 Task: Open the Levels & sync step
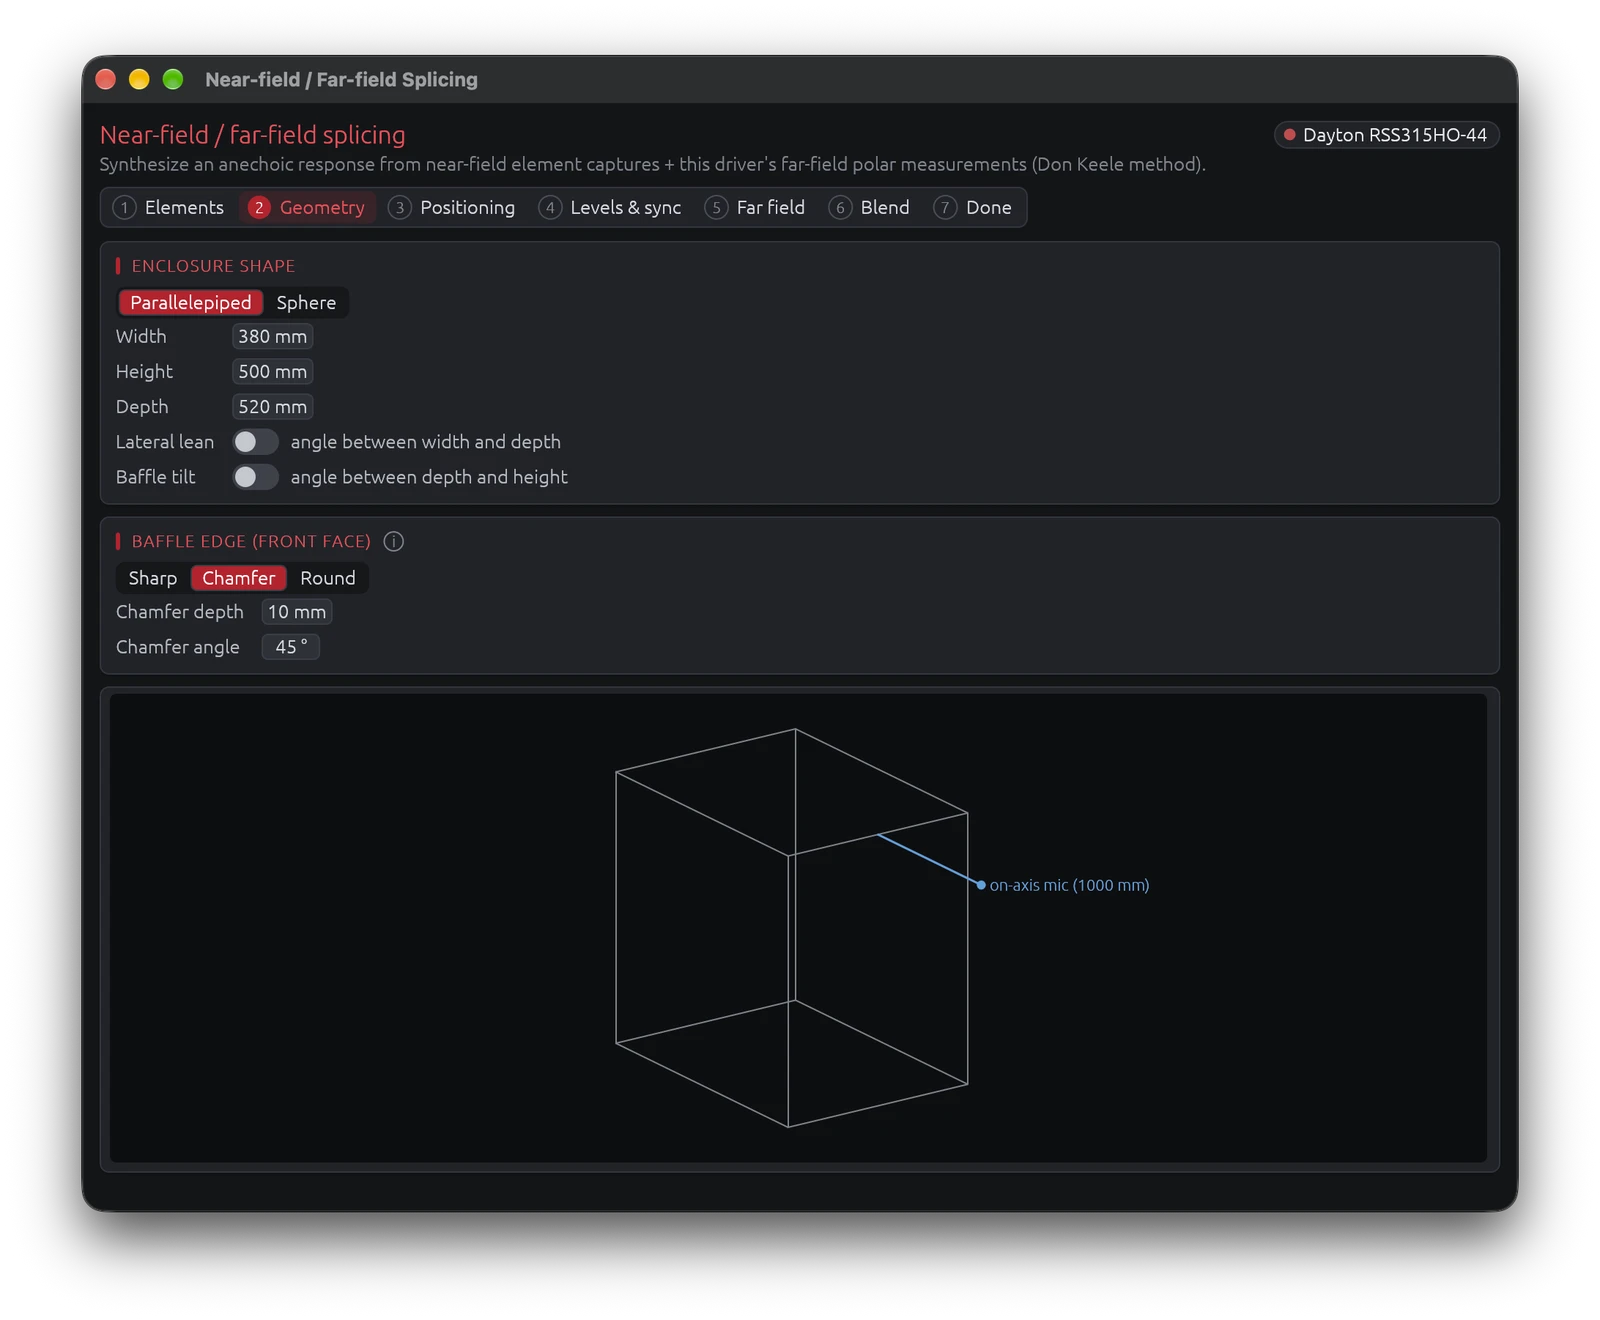click(611, 207)
